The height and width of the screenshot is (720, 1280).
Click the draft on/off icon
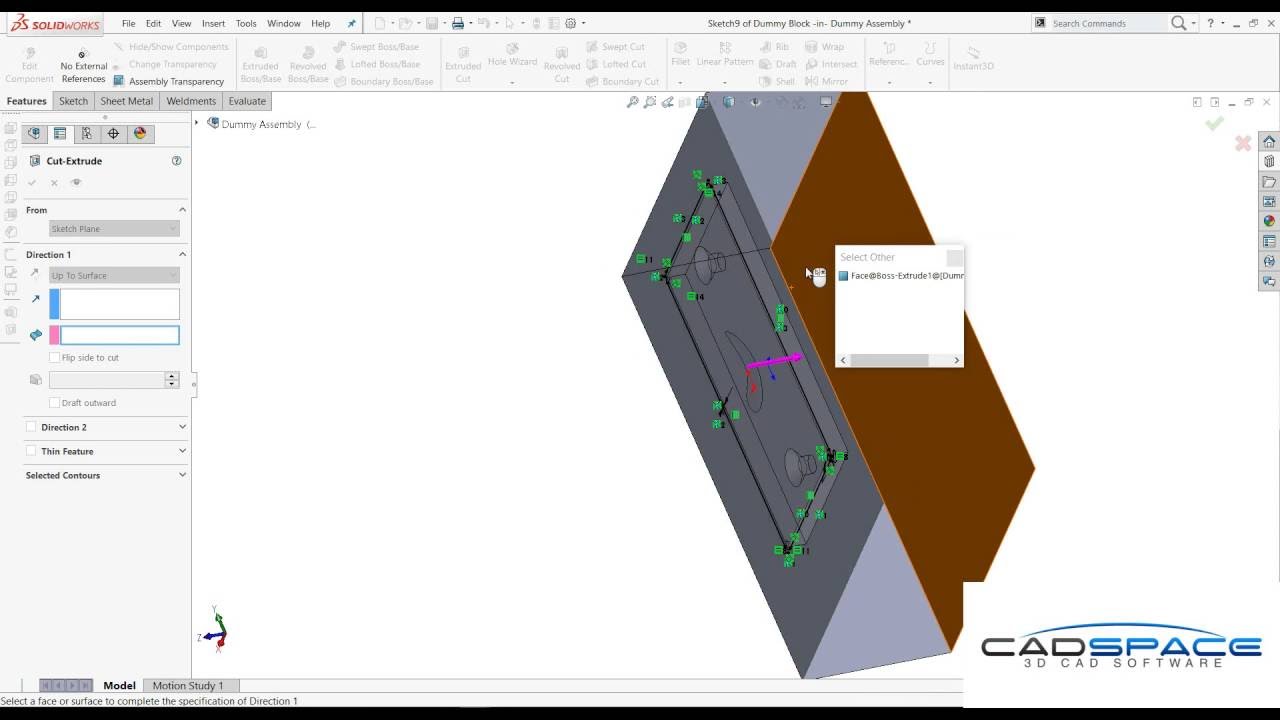(36, 380)
